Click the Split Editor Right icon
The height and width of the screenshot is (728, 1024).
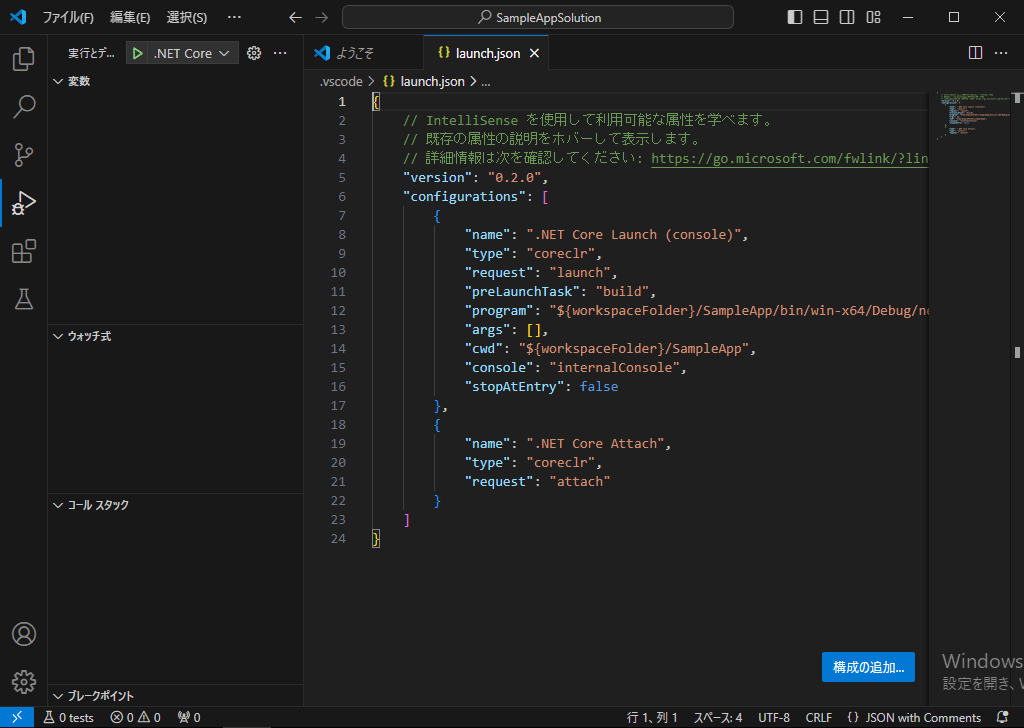[x=976, y=53]
